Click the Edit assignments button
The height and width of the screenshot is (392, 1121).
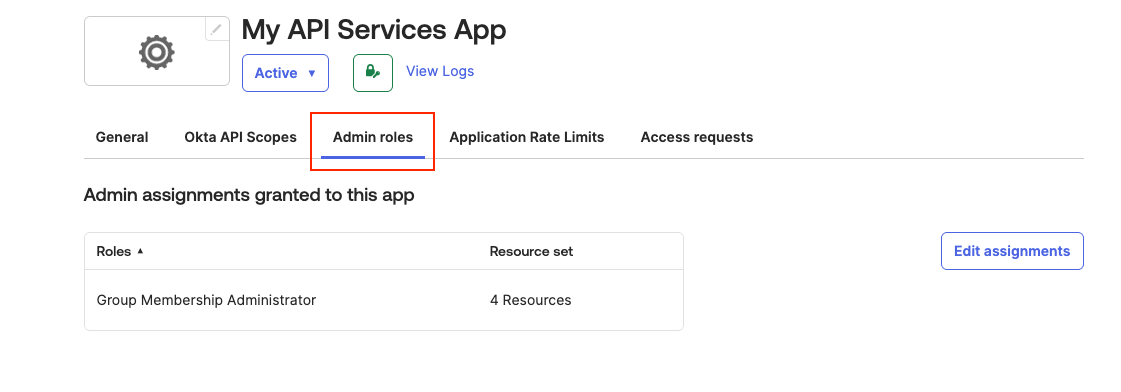click(1012, 251)
